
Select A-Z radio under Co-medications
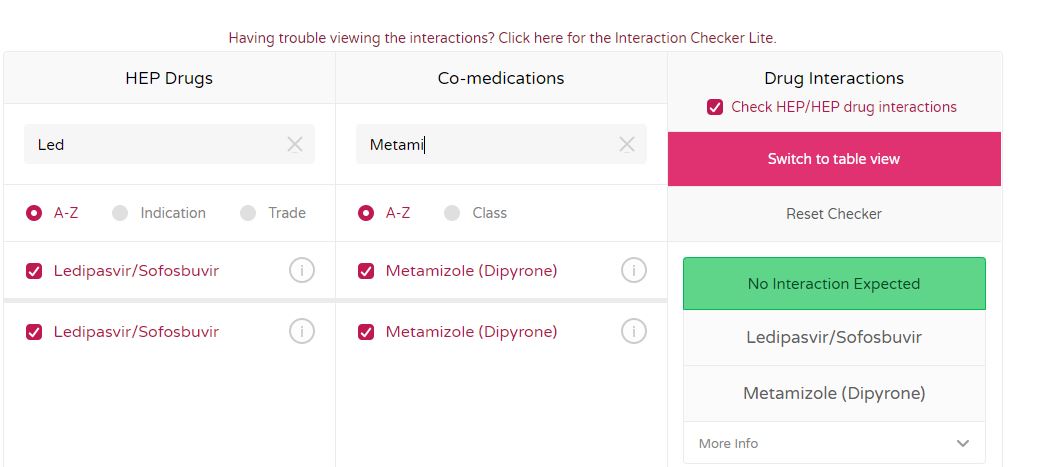pyautogui.click(x=366, y=213)
